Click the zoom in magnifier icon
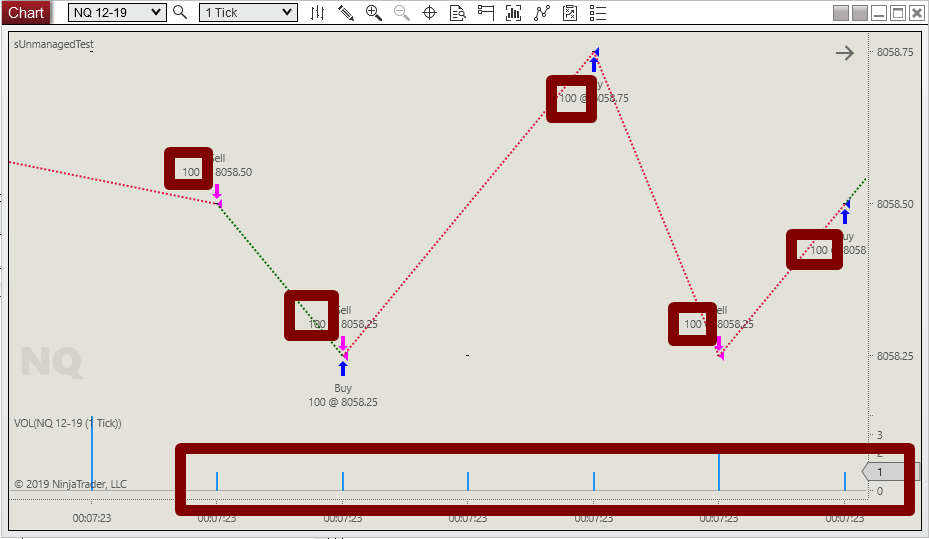 coord(374,13)
